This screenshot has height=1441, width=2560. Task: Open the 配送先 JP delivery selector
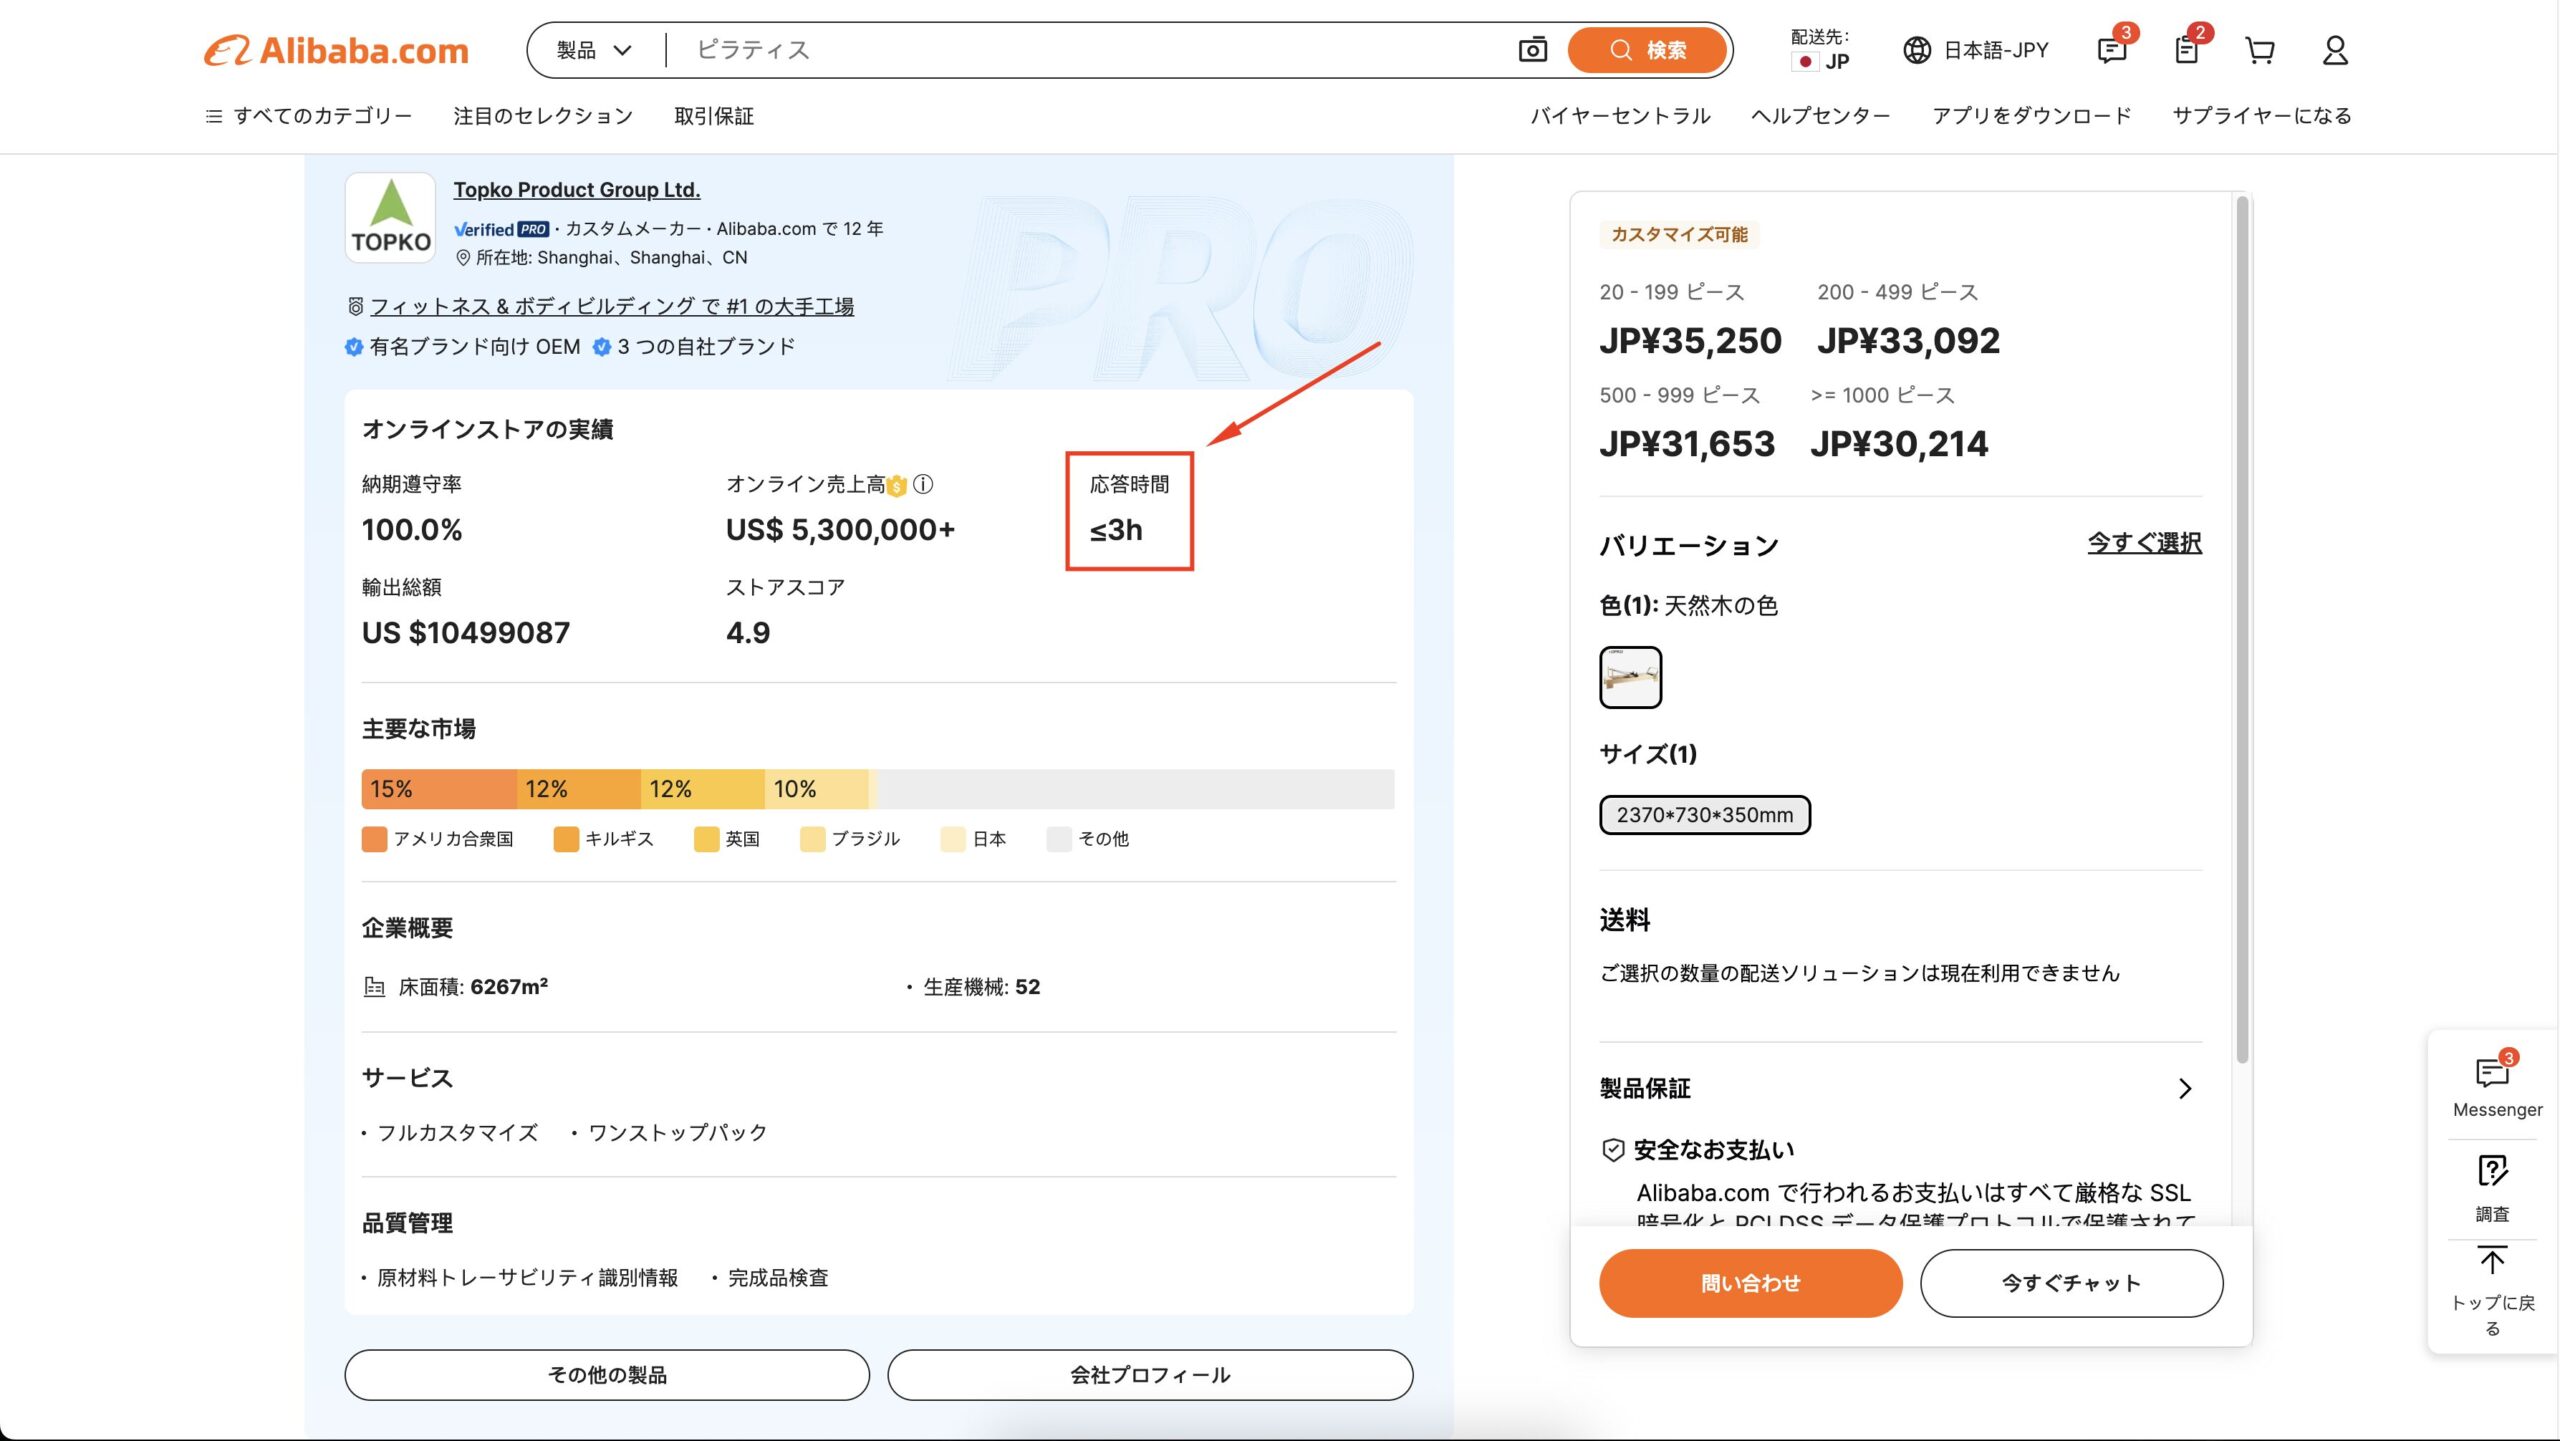1821,50
